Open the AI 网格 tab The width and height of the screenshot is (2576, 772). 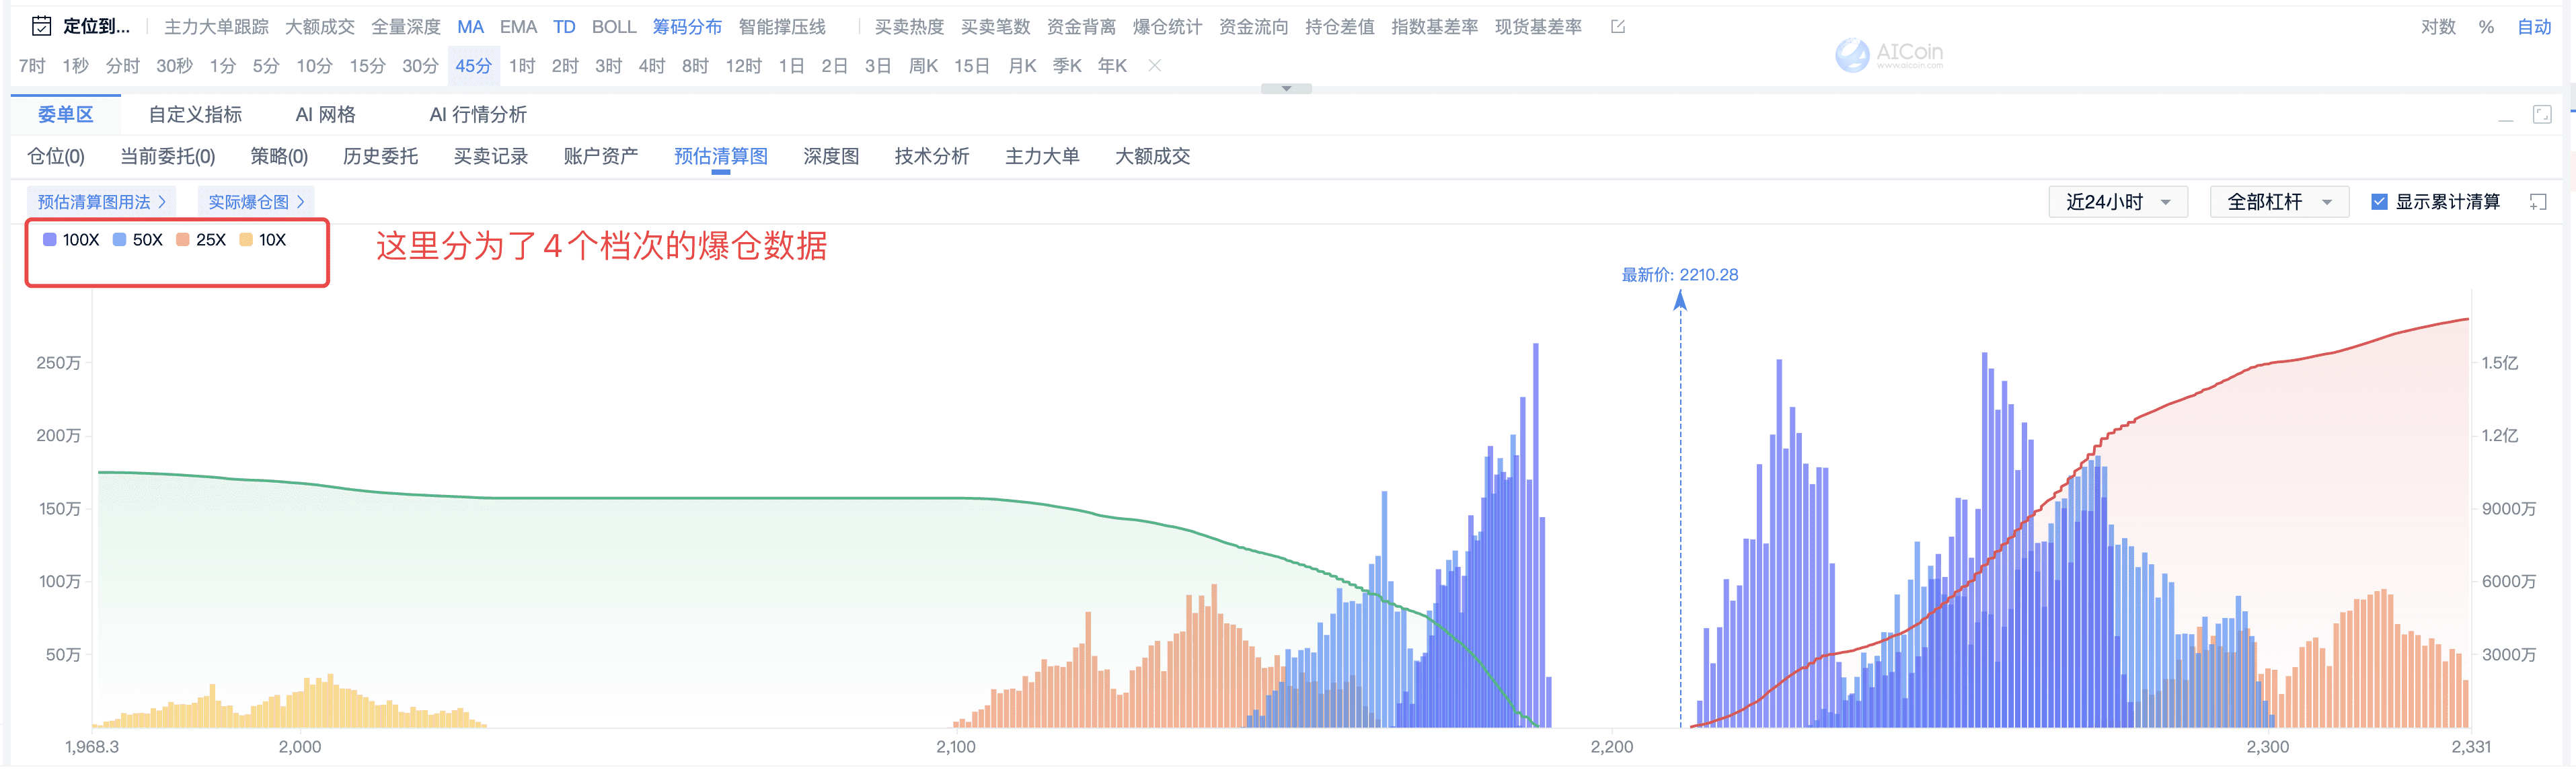(x=325, y=115)
